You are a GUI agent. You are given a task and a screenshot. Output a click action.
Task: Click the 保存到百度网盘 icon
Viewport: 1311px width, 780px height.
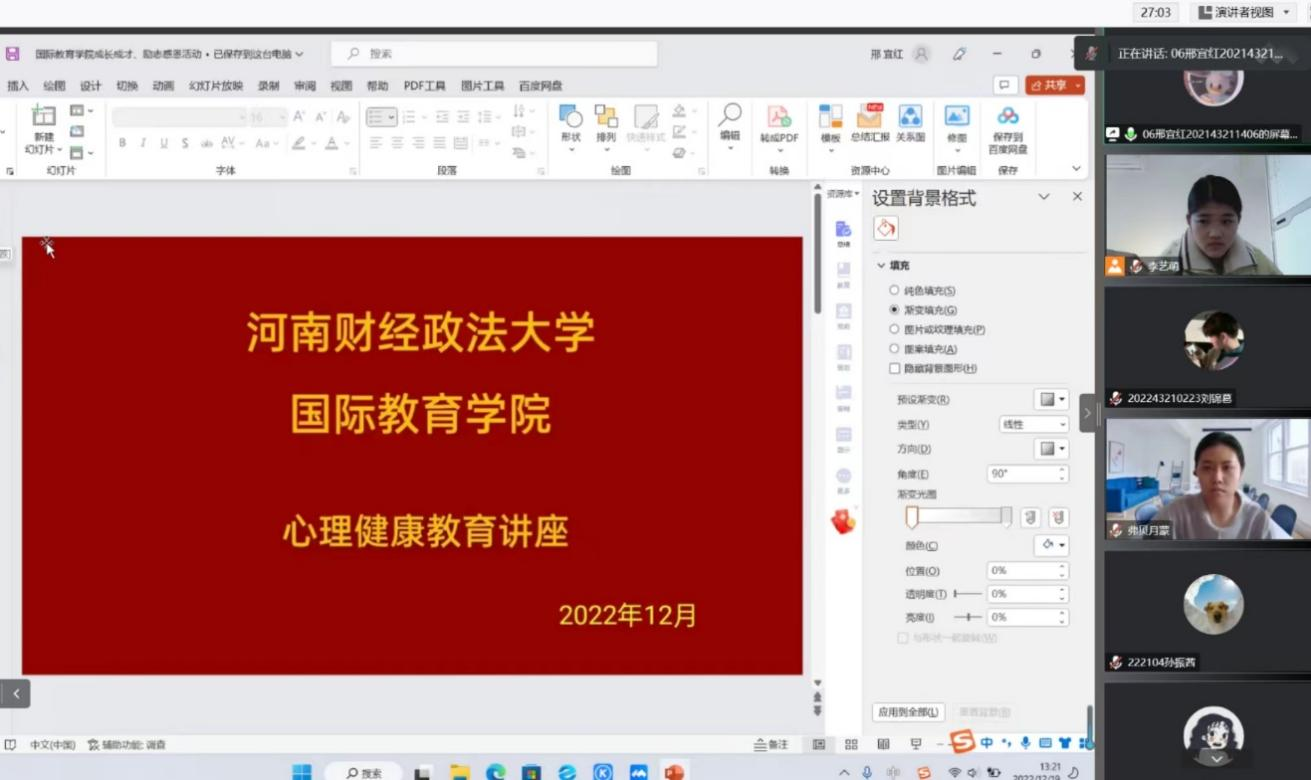click(1007, 117)
